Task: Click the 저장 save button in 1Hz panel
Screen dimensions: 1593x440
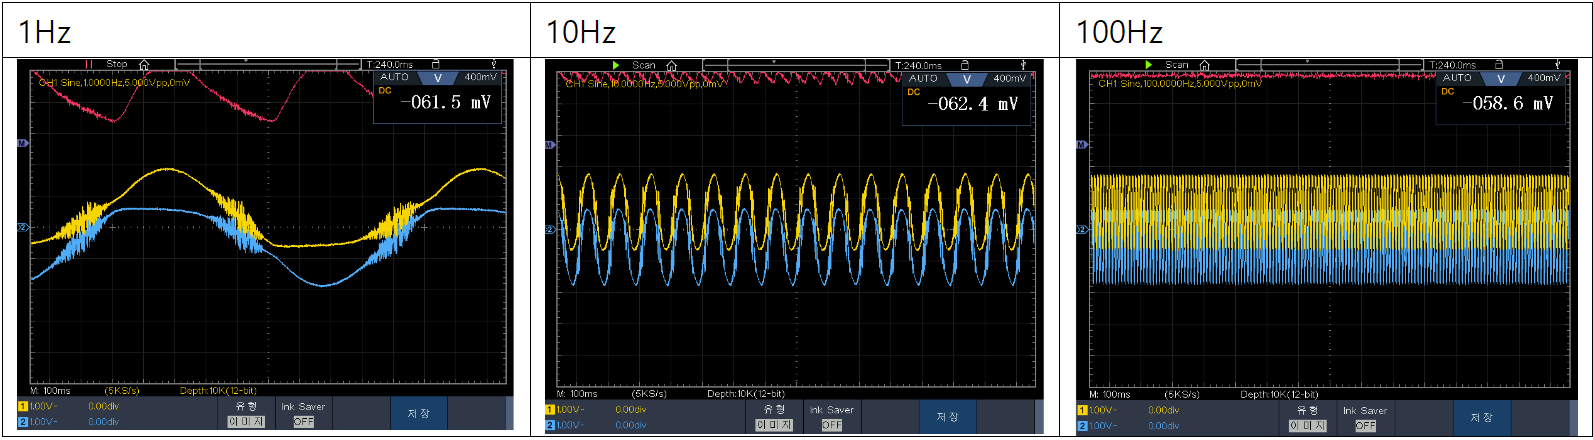Action: pos(418,414)
